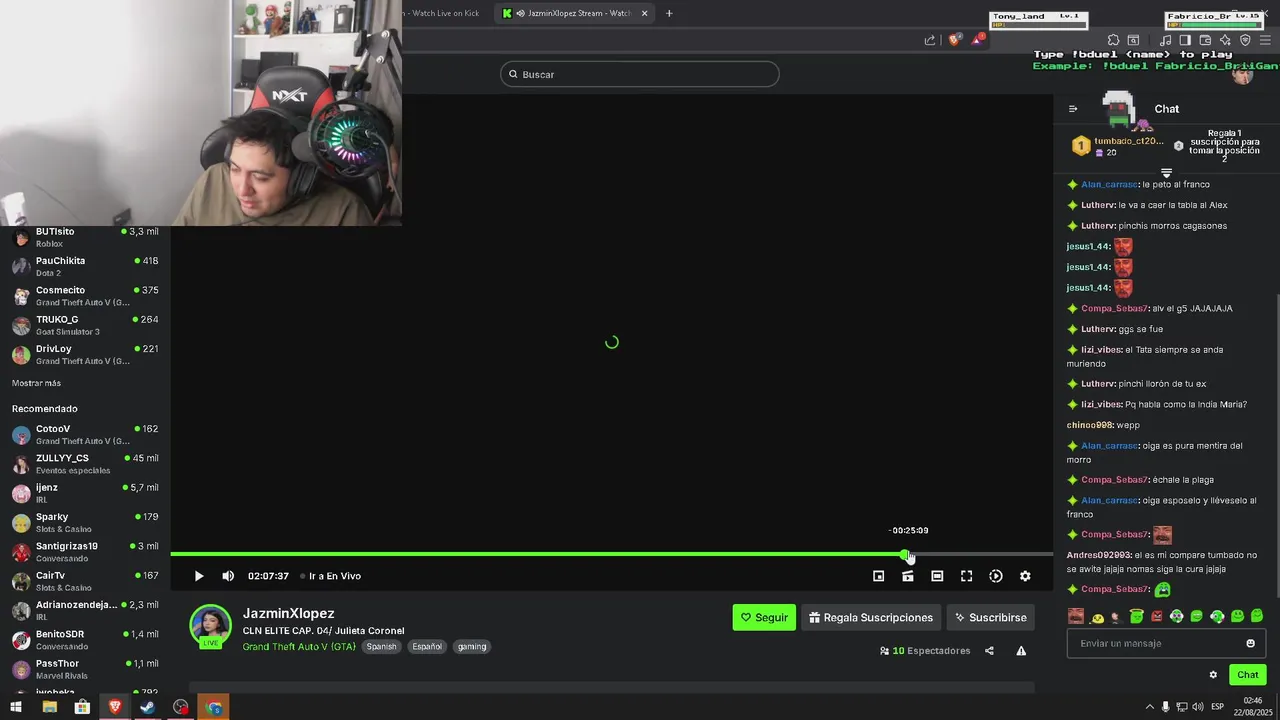Open Brave wallet icon
Image resolution: width=1280 pixels, height=720 pixels.
(1205, 40)
